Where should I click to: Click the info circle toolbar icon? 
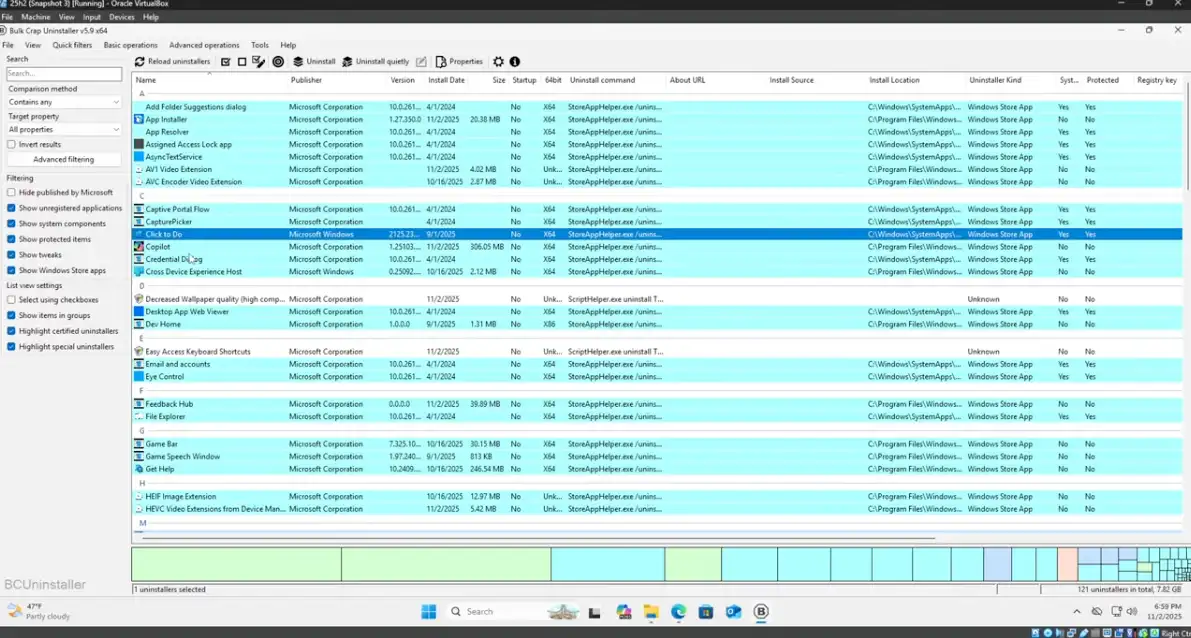[515, 62]
